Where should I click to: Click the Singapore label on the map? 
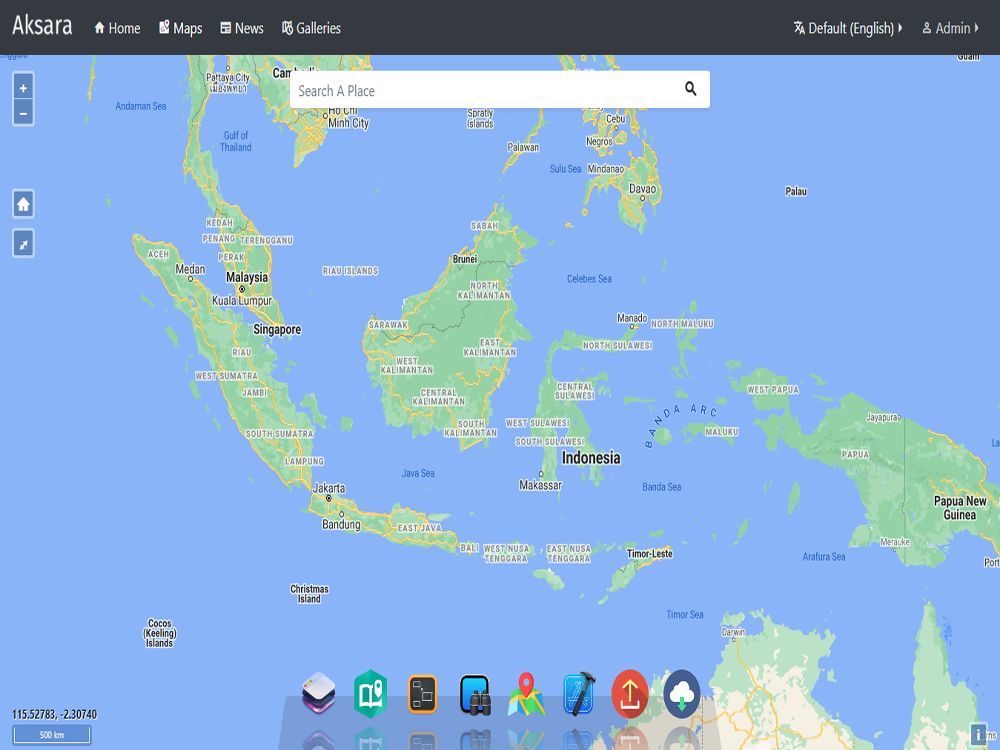(277, 330)
